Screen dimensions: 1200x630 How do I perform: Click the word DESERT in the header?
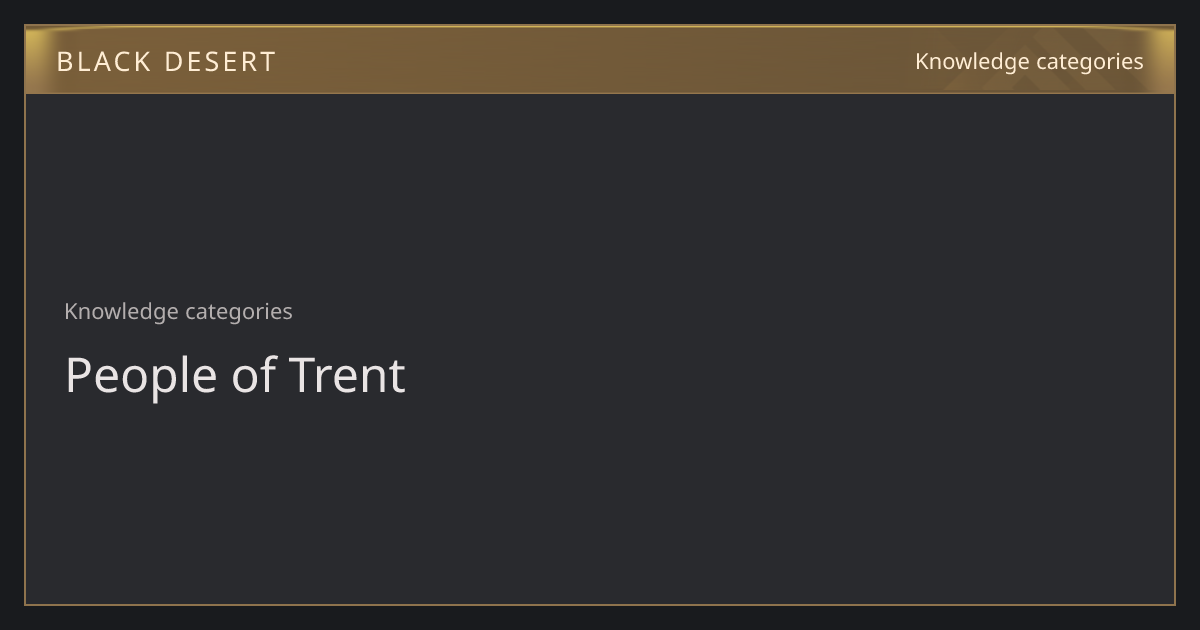pyautogui.click(x=220, y=62)
